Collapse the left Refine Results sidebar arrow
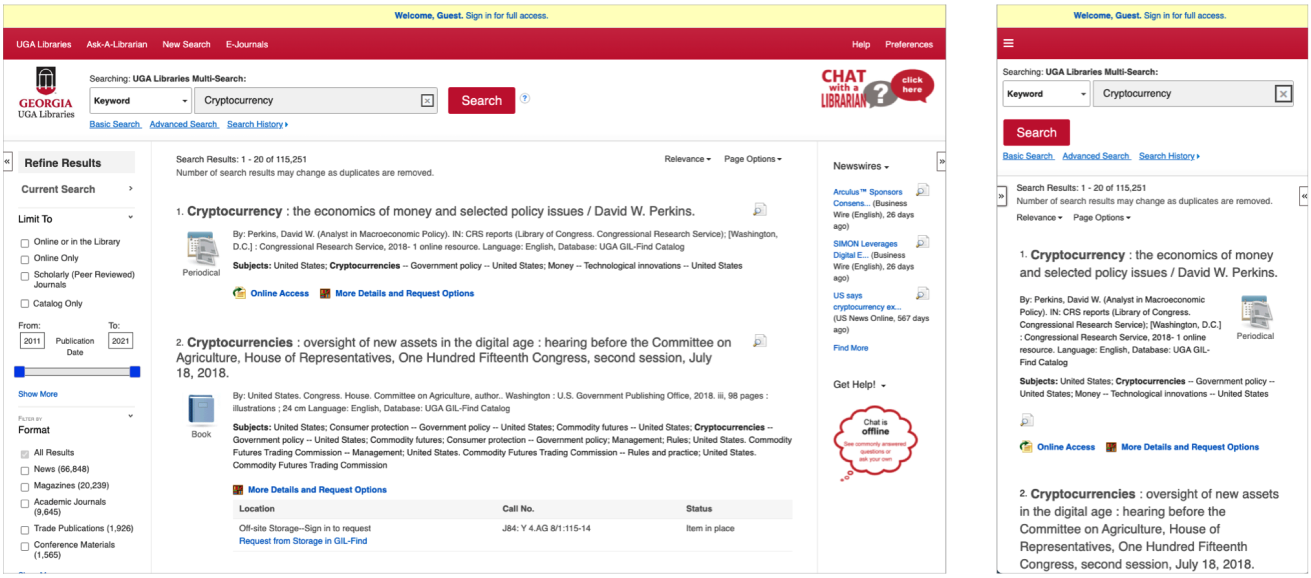This screenshot has width=1311, height=578. click(8, 162)
